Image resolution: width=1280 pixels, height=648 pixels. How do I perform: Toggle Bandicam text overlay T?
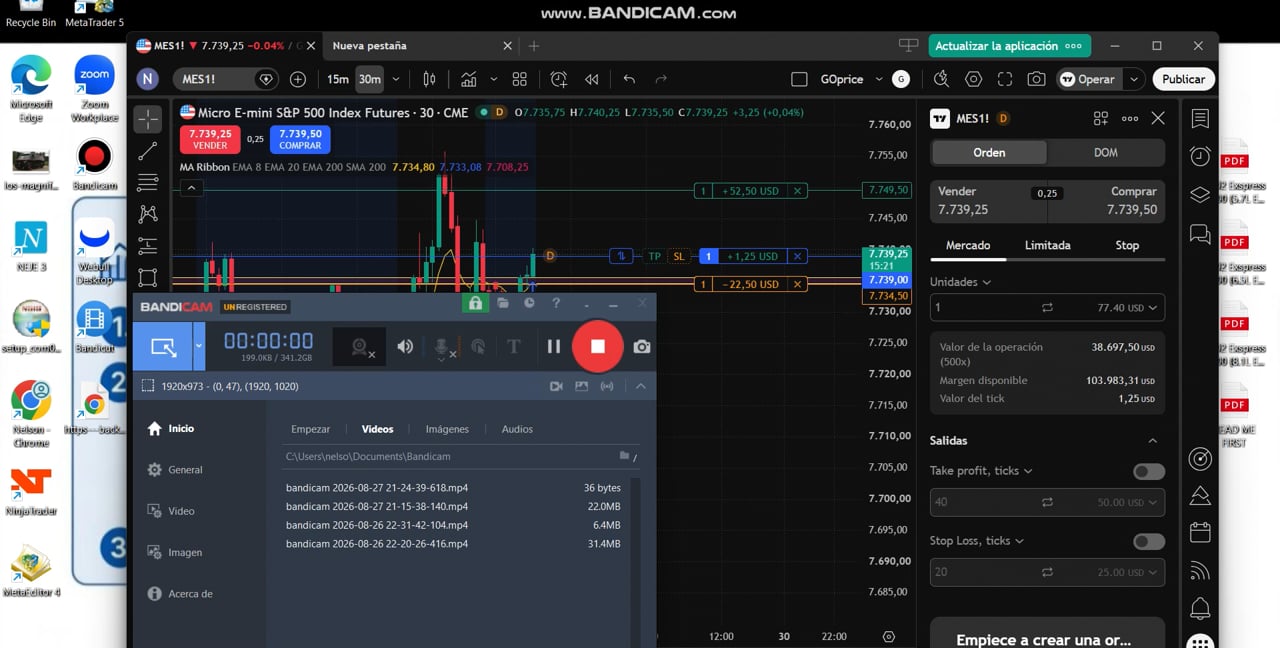(x=514, y=347)
